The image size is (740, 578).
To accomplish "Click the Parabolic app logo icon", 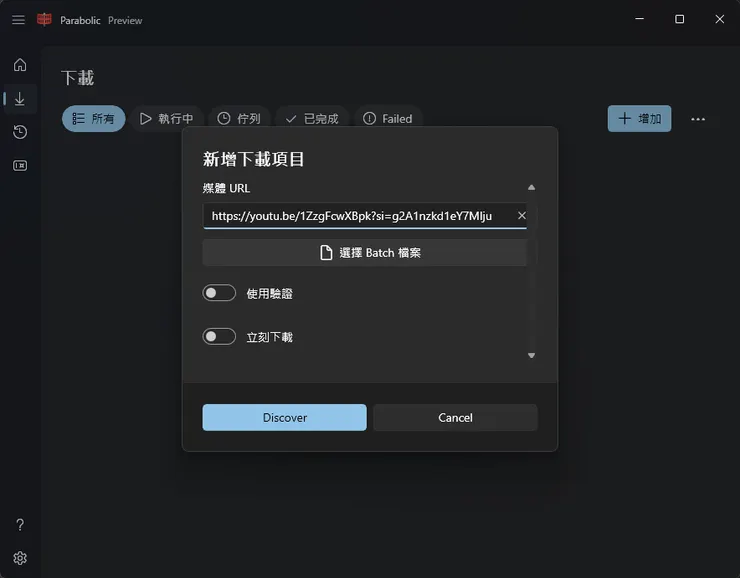I will 44,20.
